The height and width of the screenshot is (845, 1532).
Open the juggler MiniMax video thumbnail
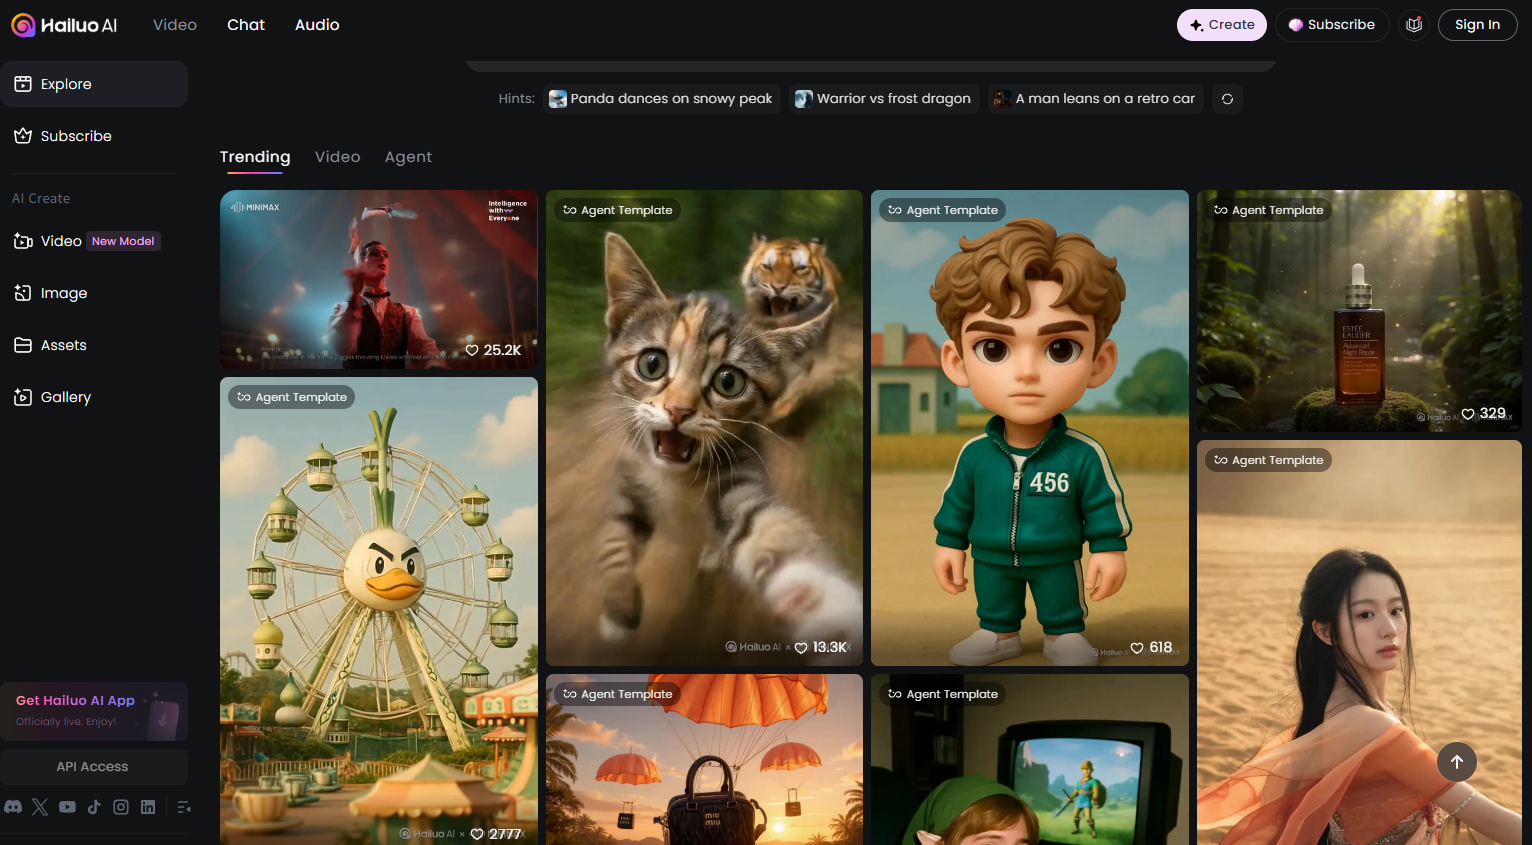pos(379,279)
